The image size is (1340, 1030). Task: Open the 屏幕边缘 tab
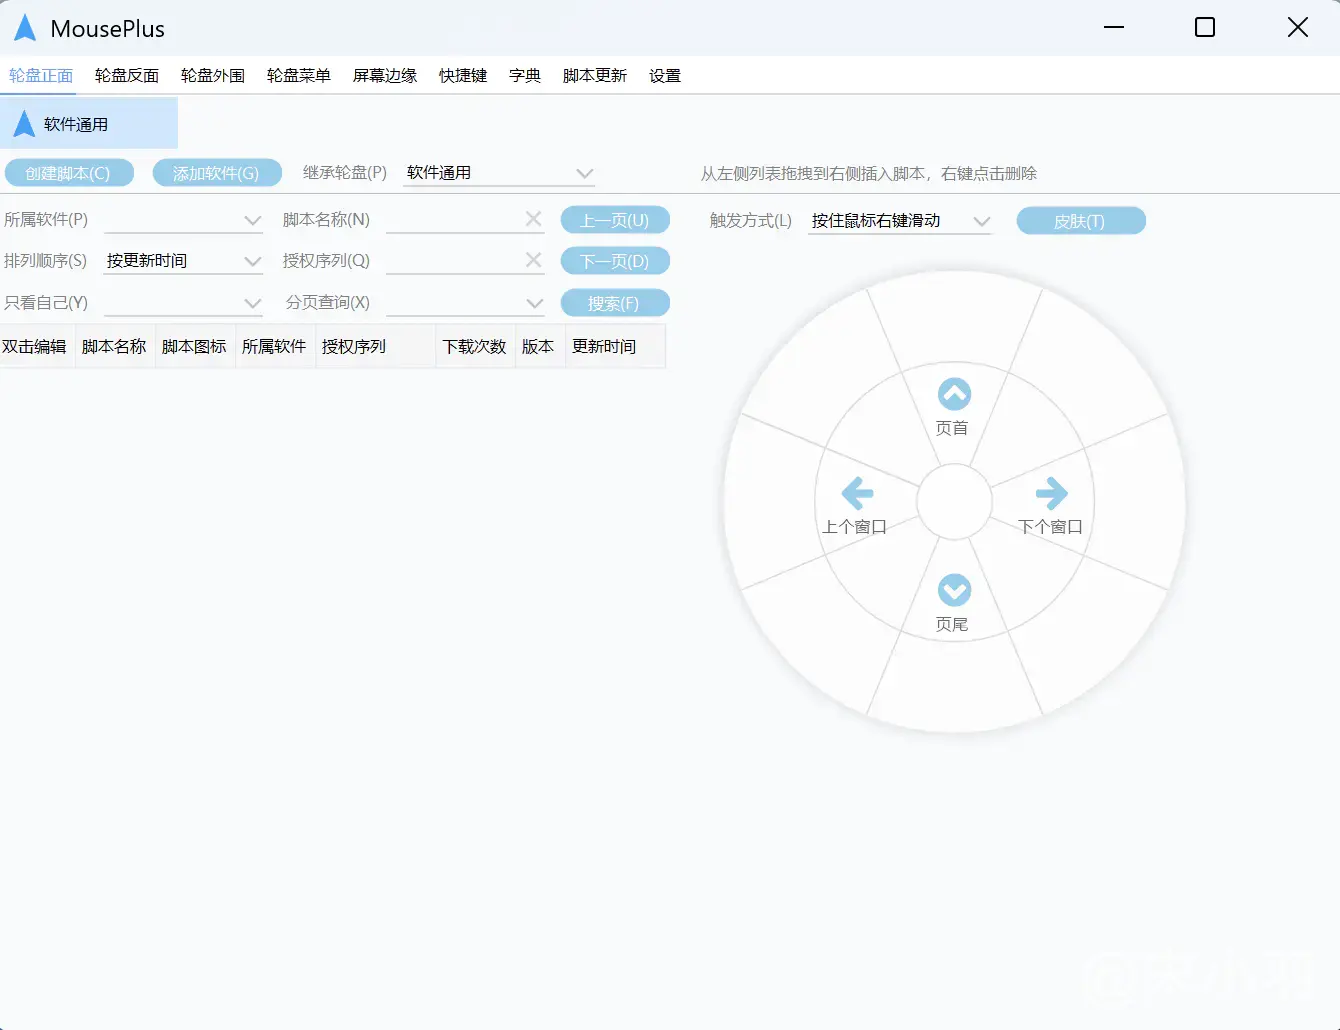pos(385,76)
